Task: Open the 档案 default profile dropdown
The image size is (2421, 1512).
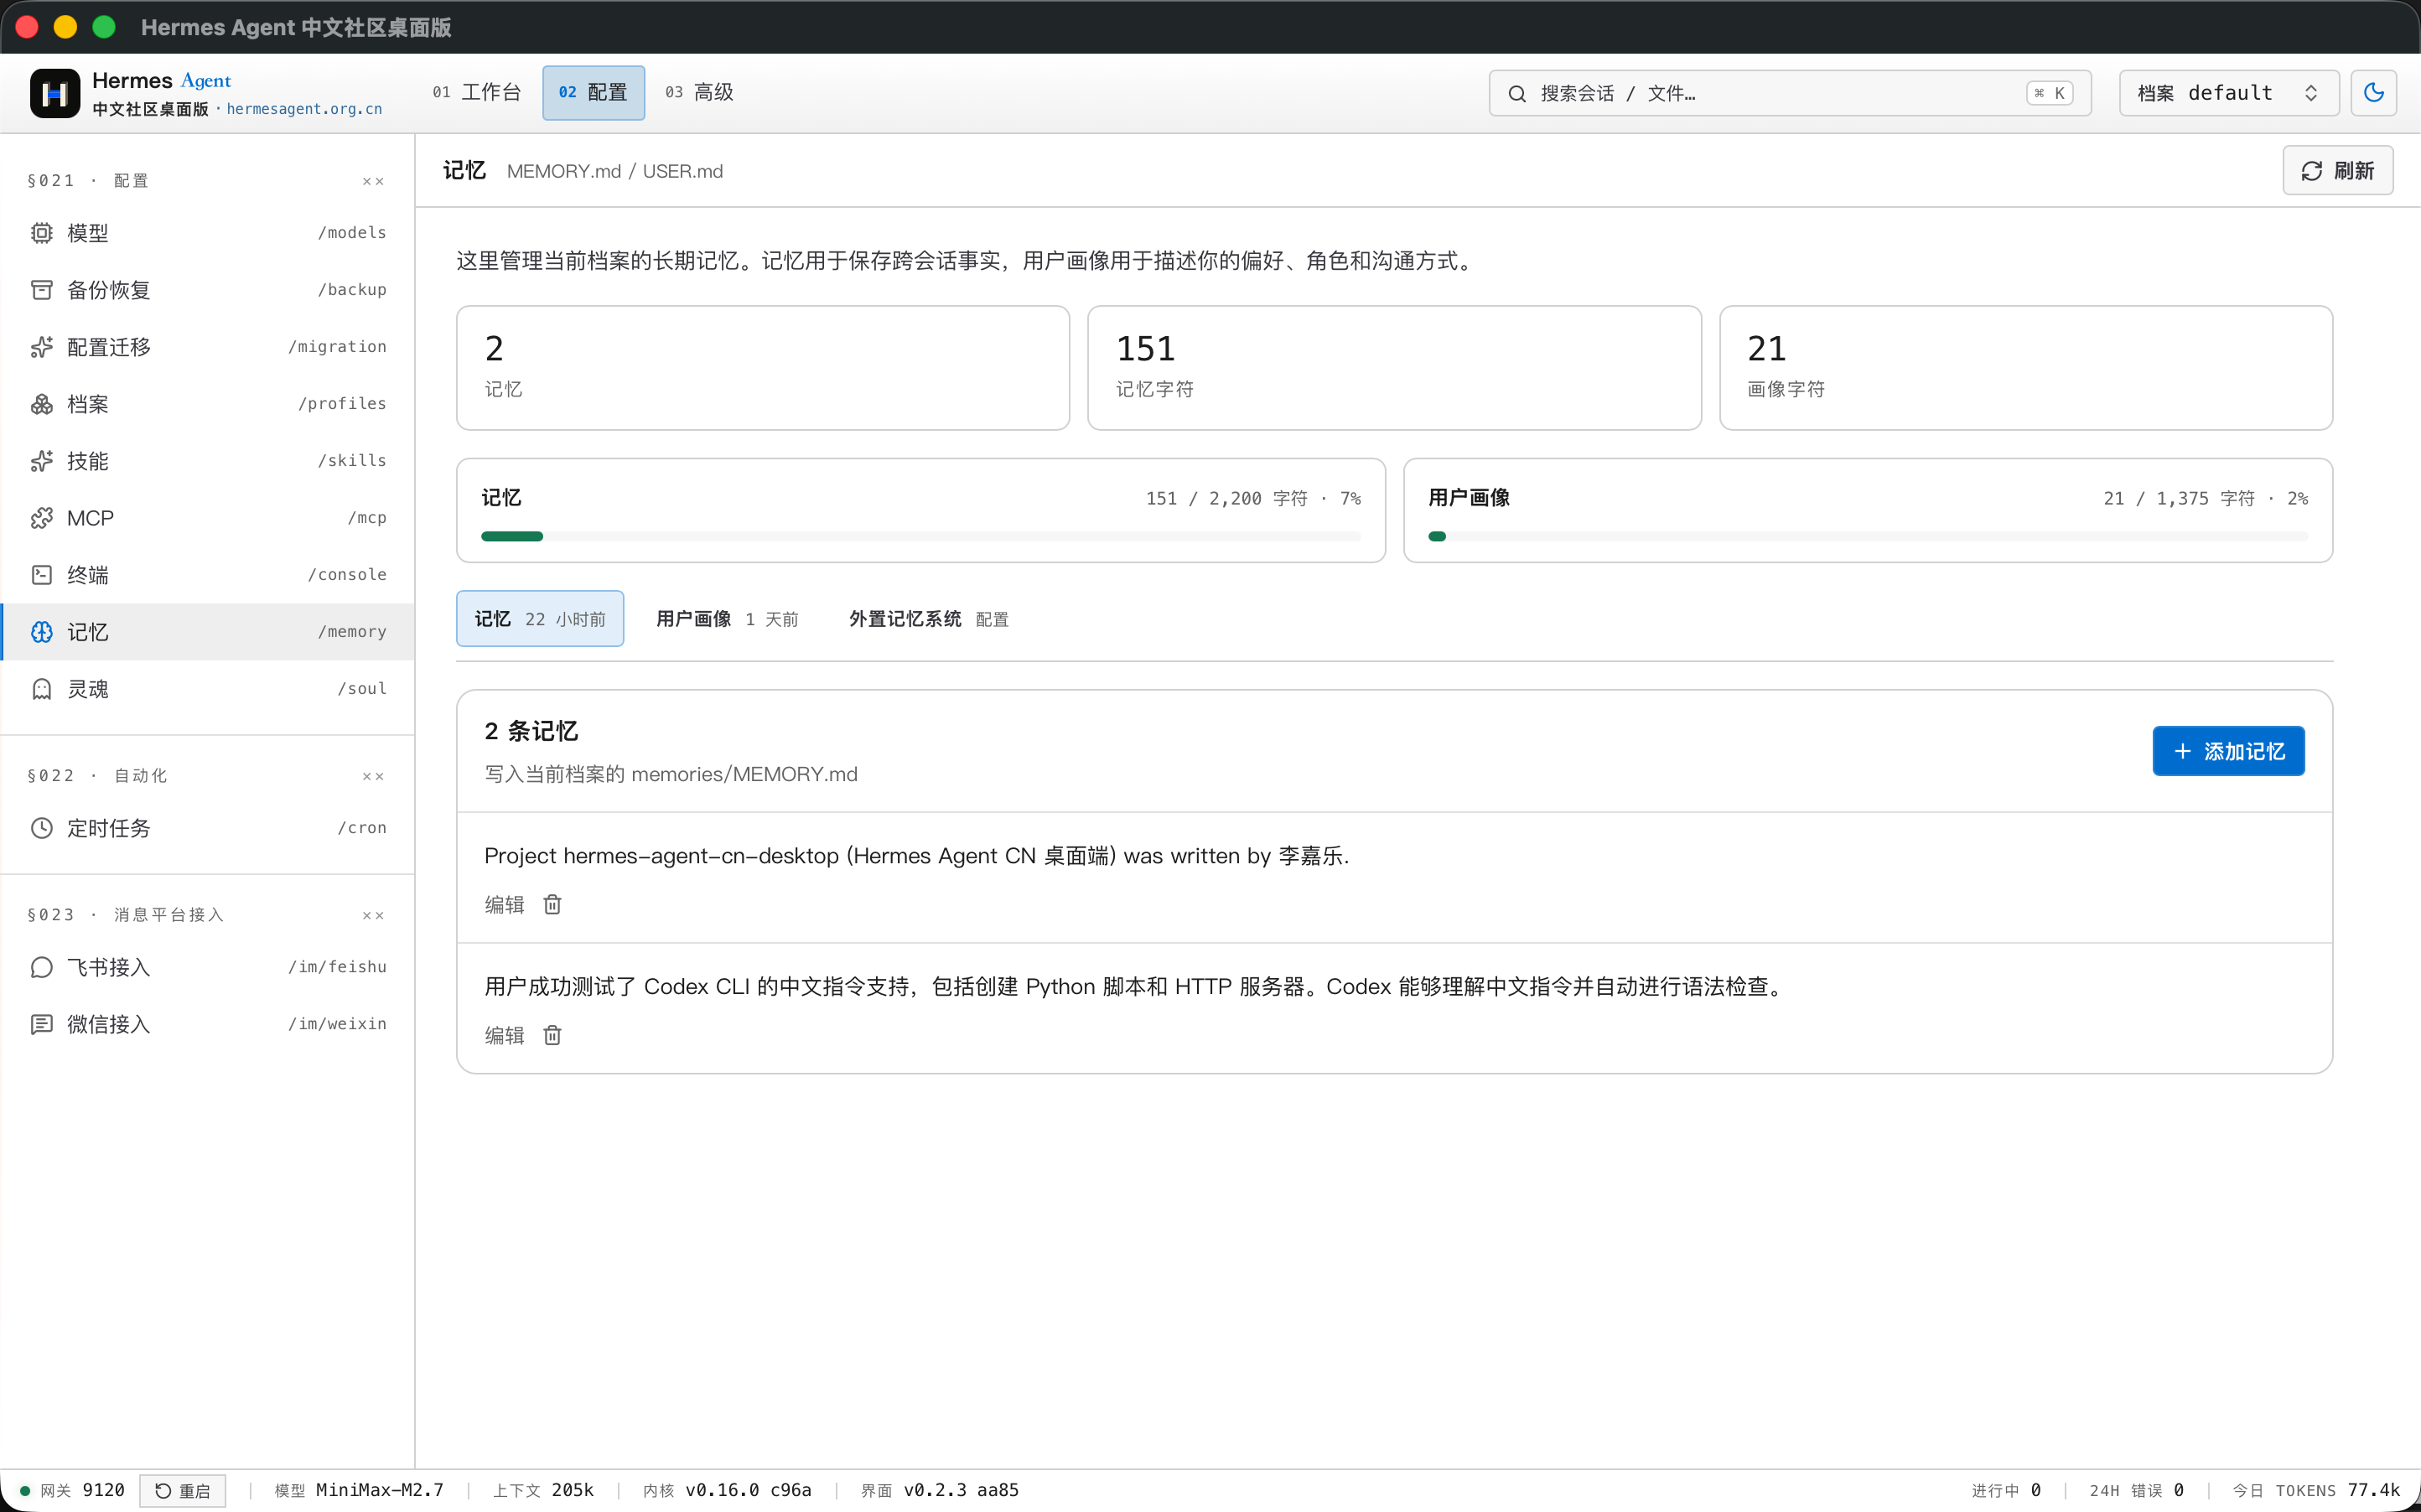Action: (2228, 93)
